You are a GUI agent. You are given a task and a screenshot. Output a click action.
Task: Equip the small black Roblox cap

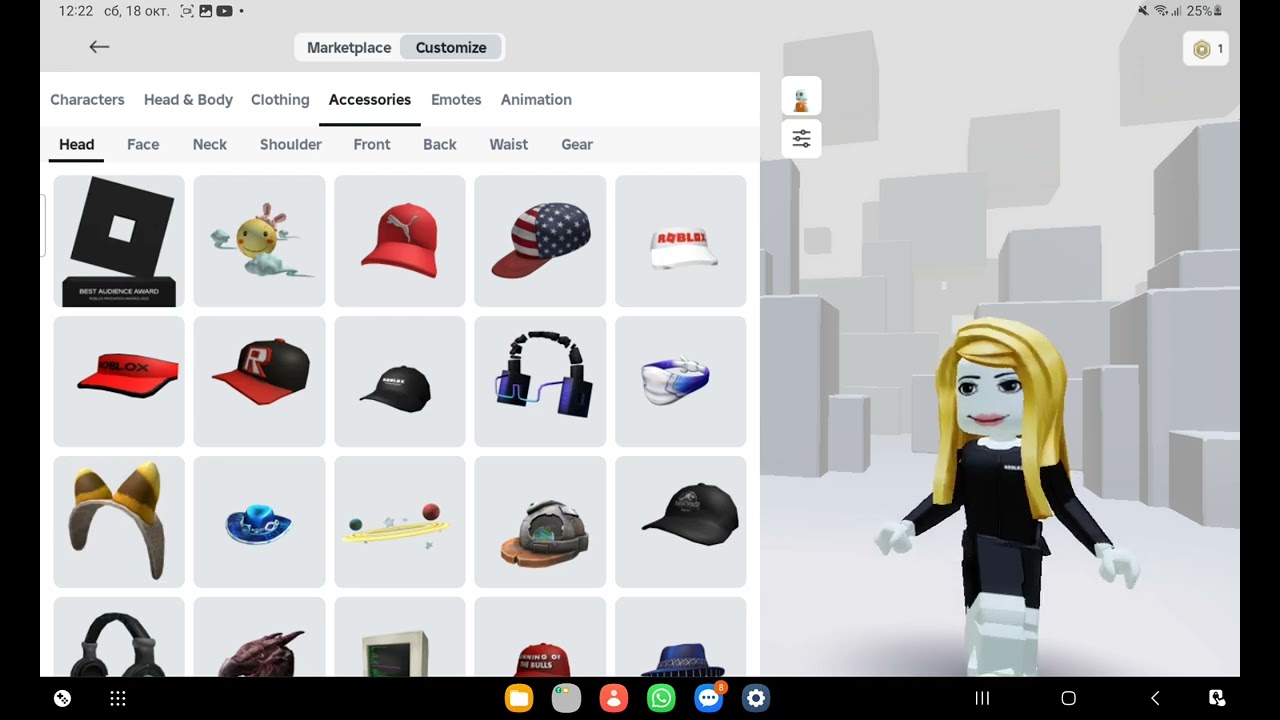(x=400, y=381)
